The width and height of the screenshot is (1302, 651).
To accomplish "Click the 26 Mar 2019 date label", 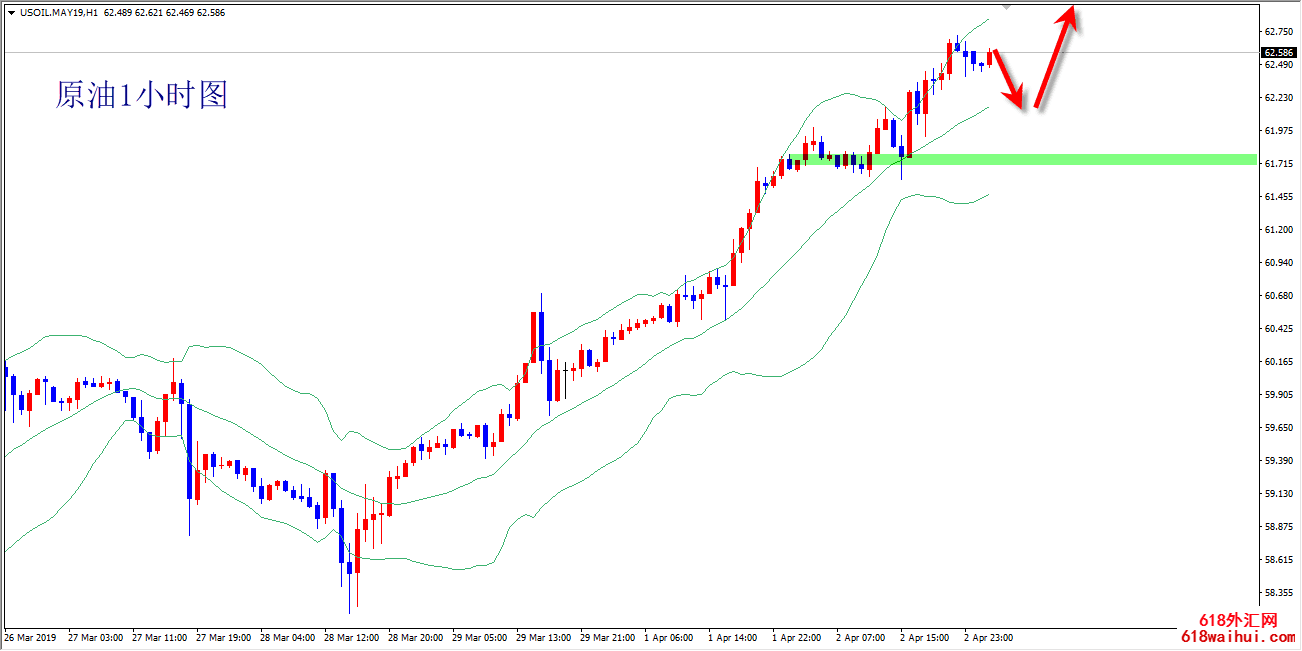I will (30, 637).
